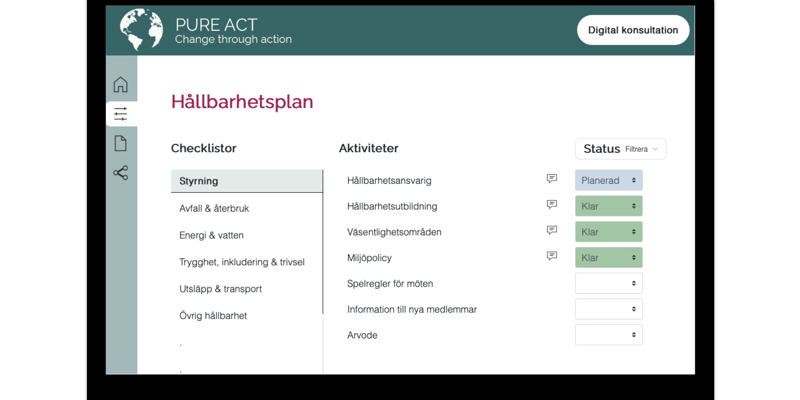Click the Pure Act globe logo
Screen dimensions: 800x400
(x=141, y=29)
